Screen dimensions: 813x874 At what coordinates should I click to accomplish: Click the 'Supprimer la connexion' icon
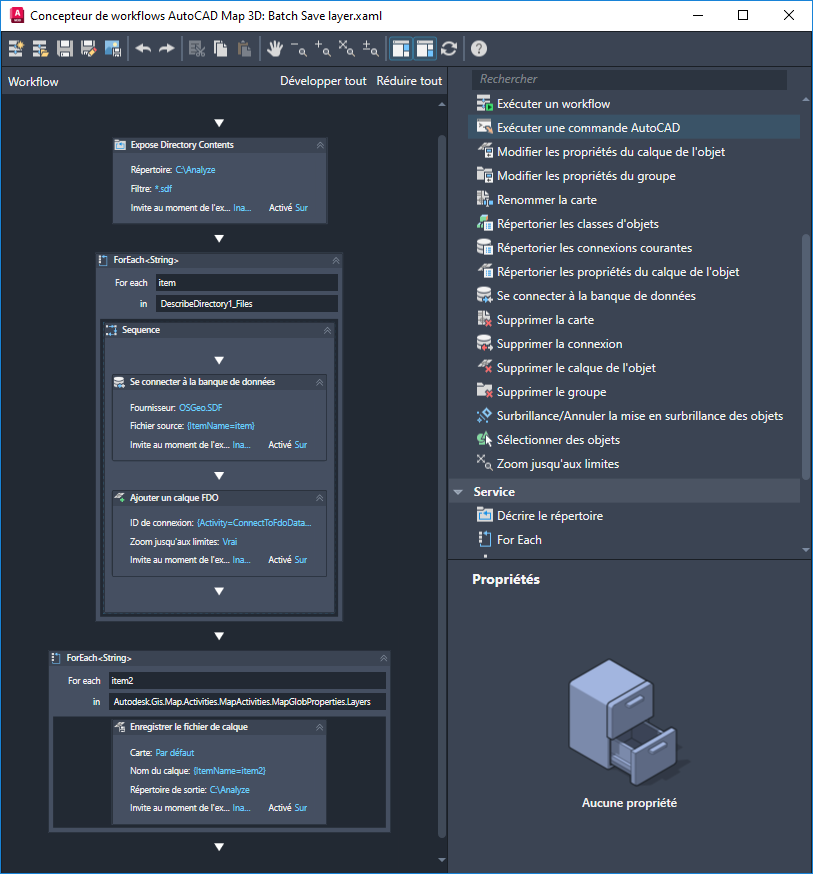pyautogui.click(x=484, y=343)
